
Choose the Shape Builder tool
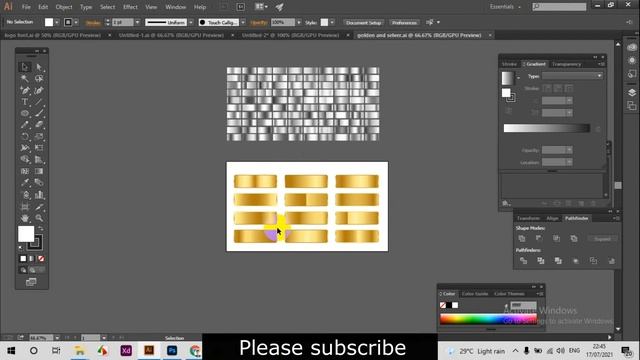point(25,159)
